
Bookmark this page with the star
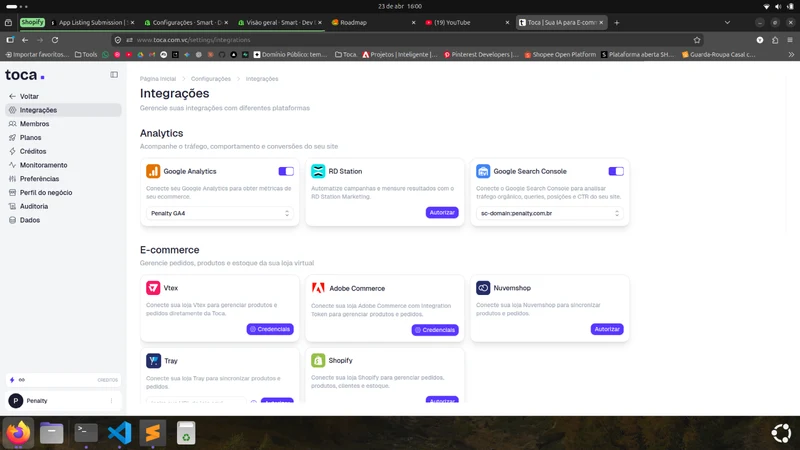point(697,40)
